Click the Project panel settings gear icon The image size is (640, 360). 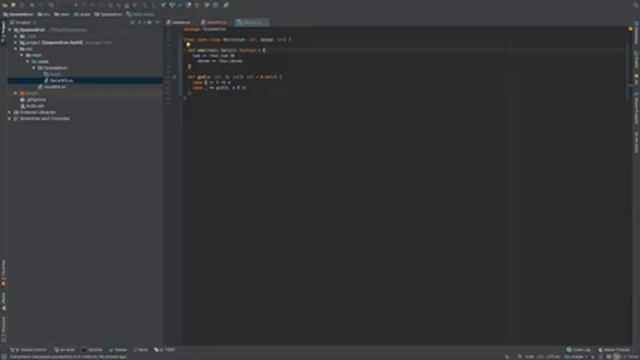(149, 22)
